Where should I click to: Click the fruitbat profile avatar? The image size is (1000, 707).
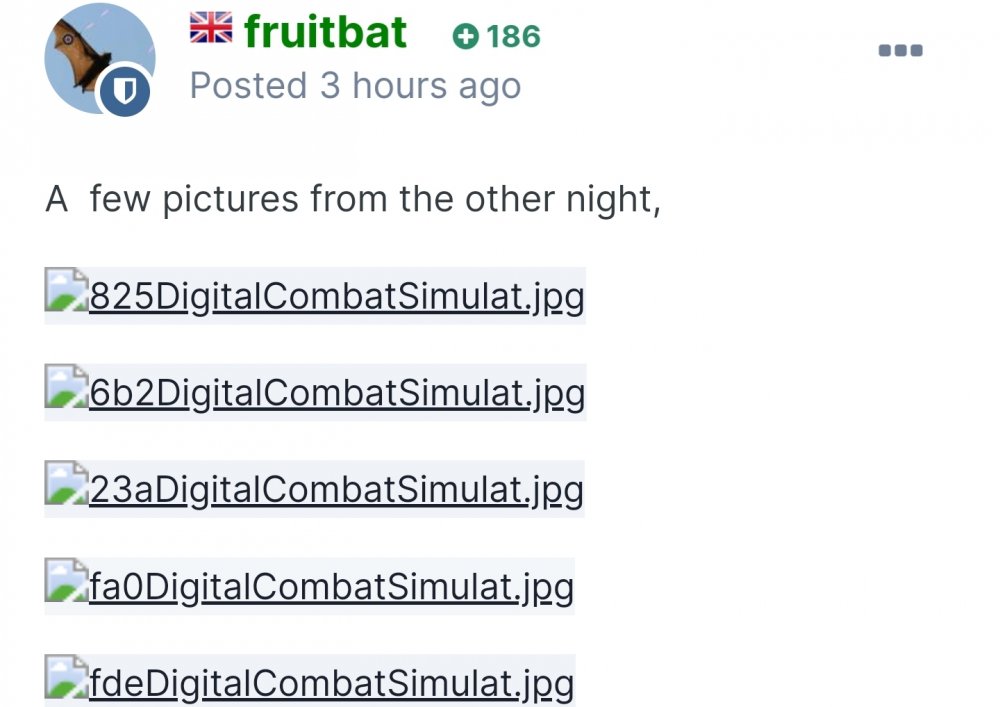click(x=98, y=56)
